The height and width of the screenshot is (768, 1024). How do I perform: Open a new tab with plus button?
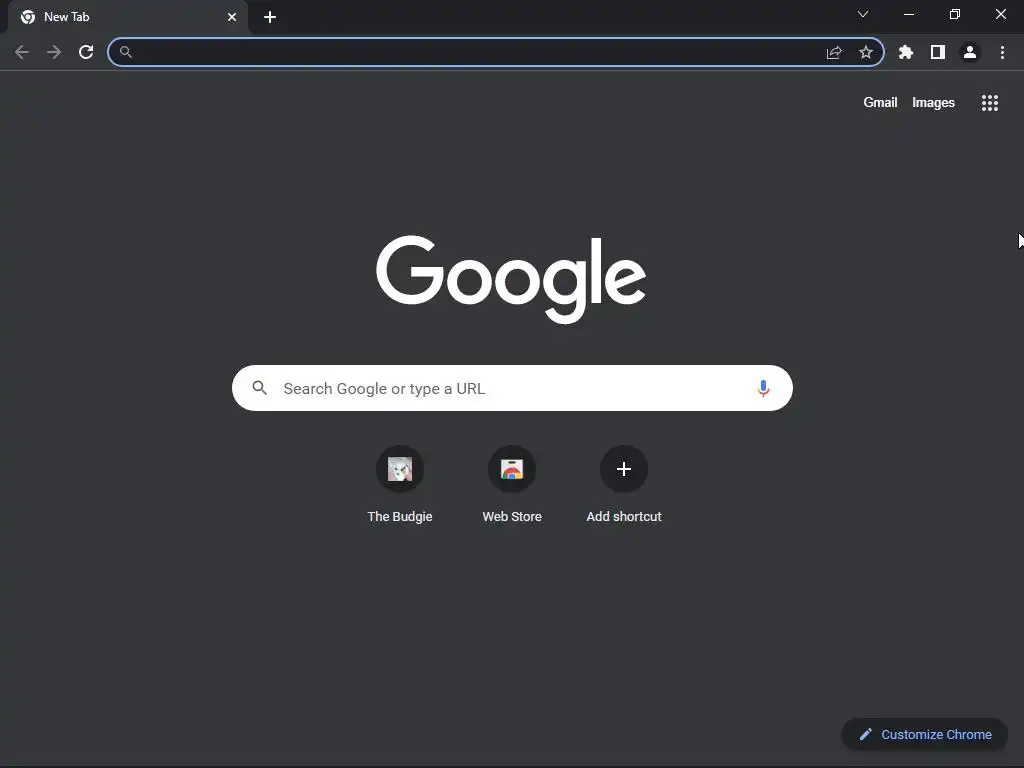click(270, 17)
